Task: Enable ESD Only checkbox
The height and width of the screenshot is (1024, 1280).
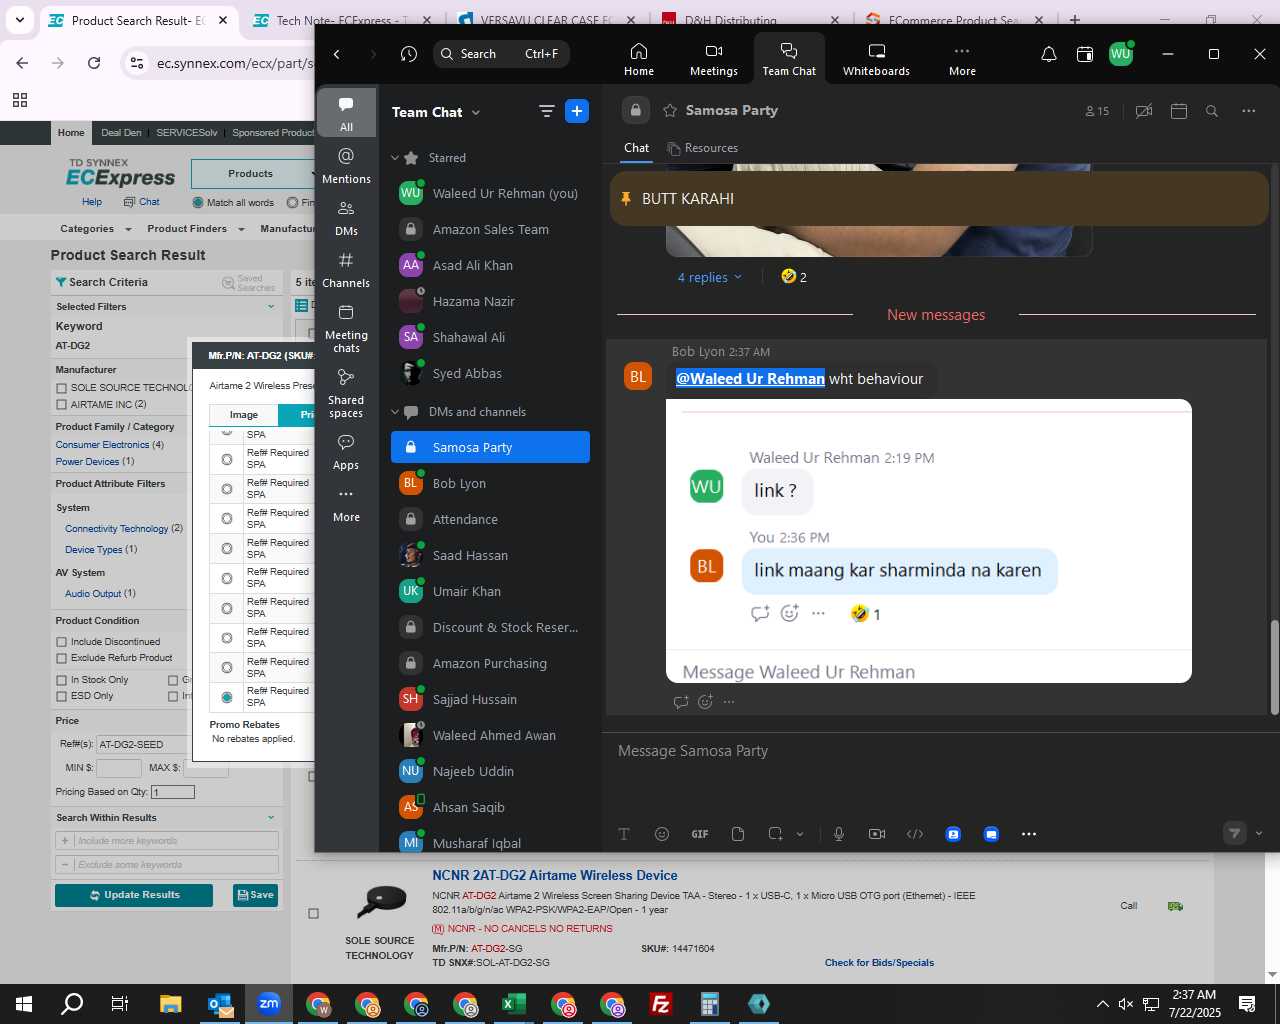Action: click(62, 696)
